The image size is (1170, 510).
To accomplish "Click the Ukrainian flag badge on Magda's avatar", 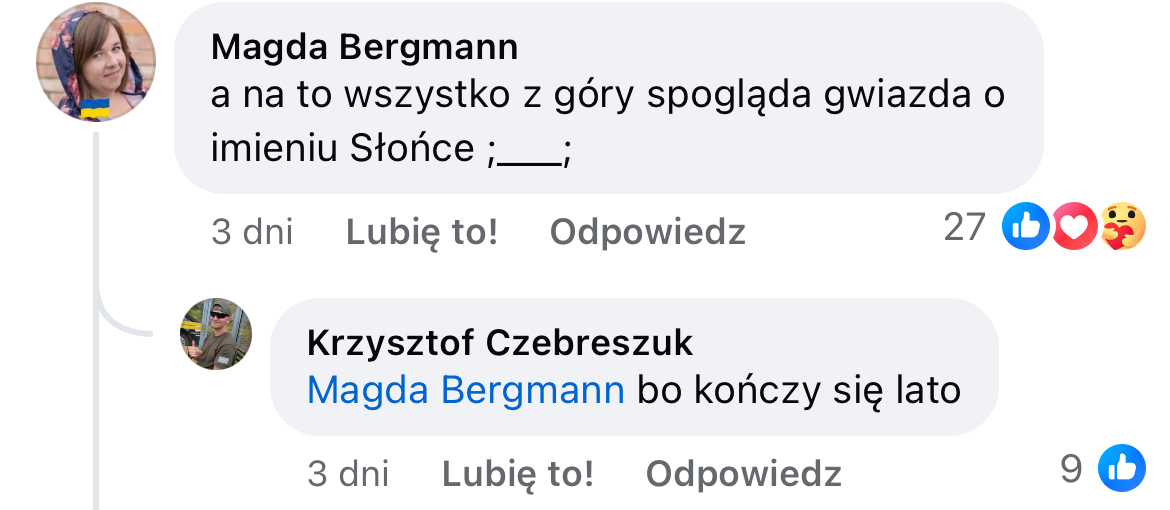I will [x=95, y=108].
